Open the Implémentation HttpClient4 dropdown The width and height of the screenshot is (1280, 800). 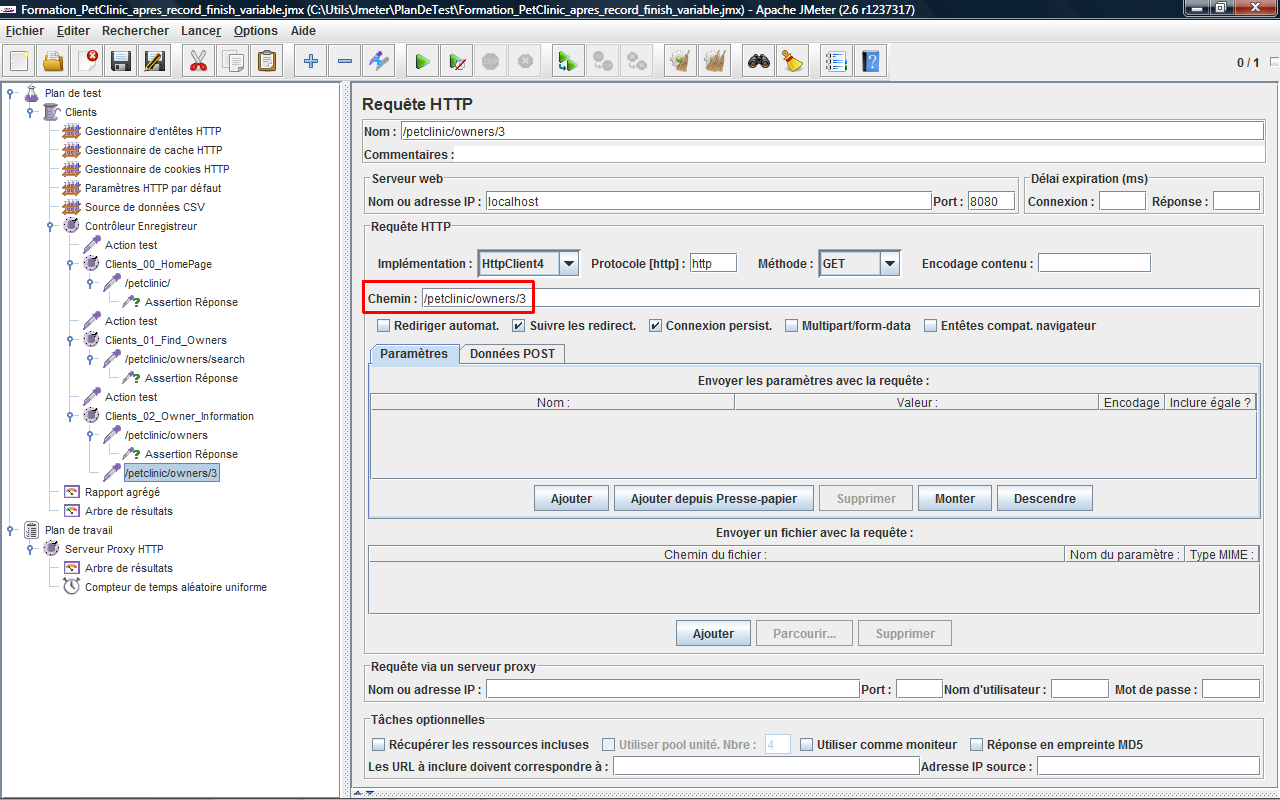(x=568, y=264)
